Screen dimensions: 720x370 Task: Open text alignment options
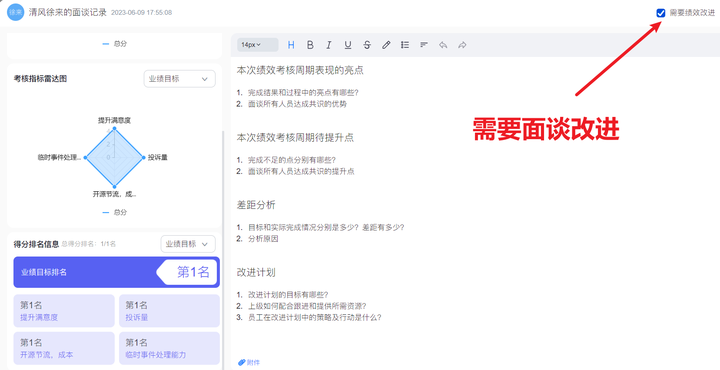click(x=424, y=45)
